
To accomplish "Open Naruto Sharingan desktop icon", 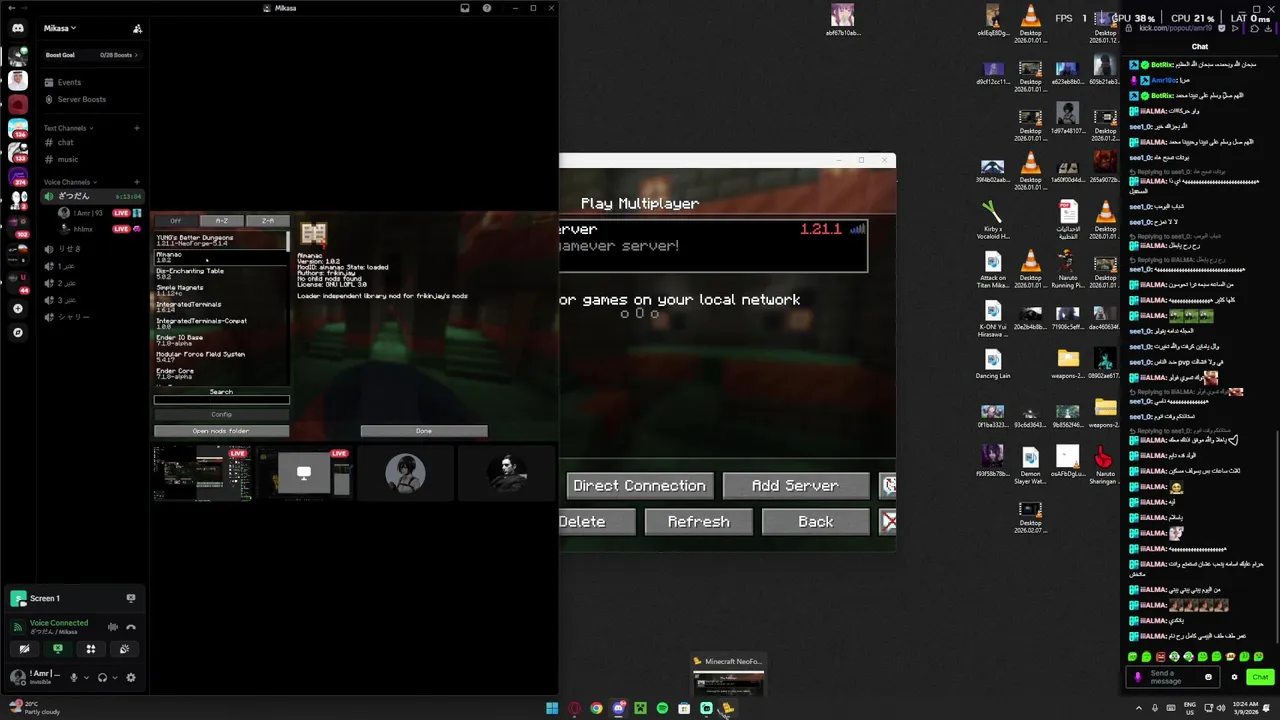I will click(1104, 465).
